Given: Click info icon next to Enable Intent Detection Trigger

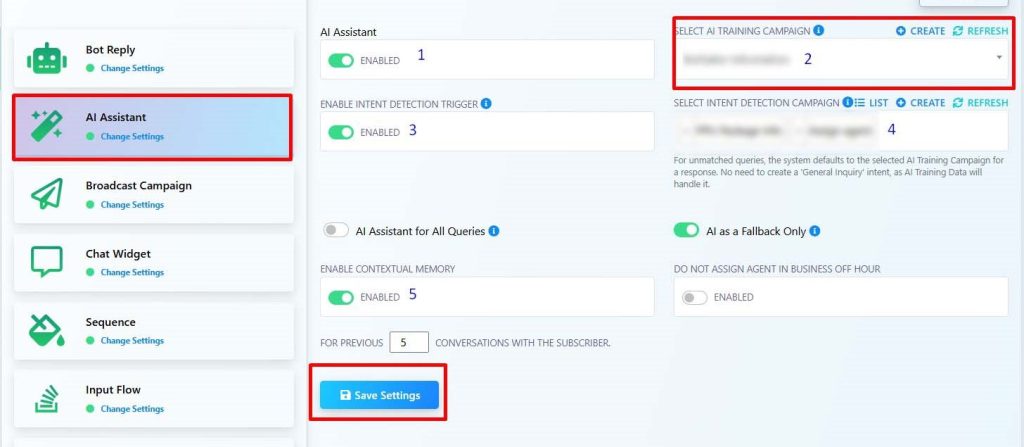Looking at the screenshot, I should click(x=486, y=103).
